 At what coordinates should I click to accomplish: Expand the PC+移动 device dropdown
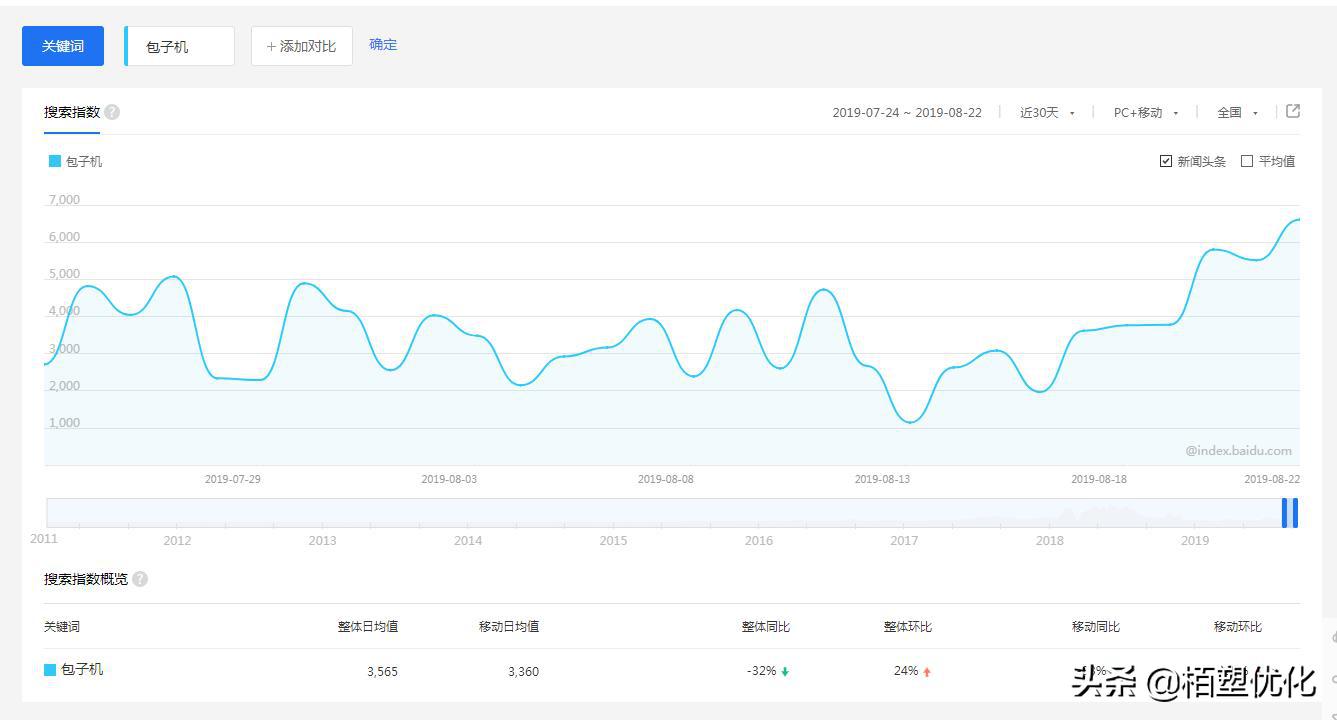tap(1146, 113)
